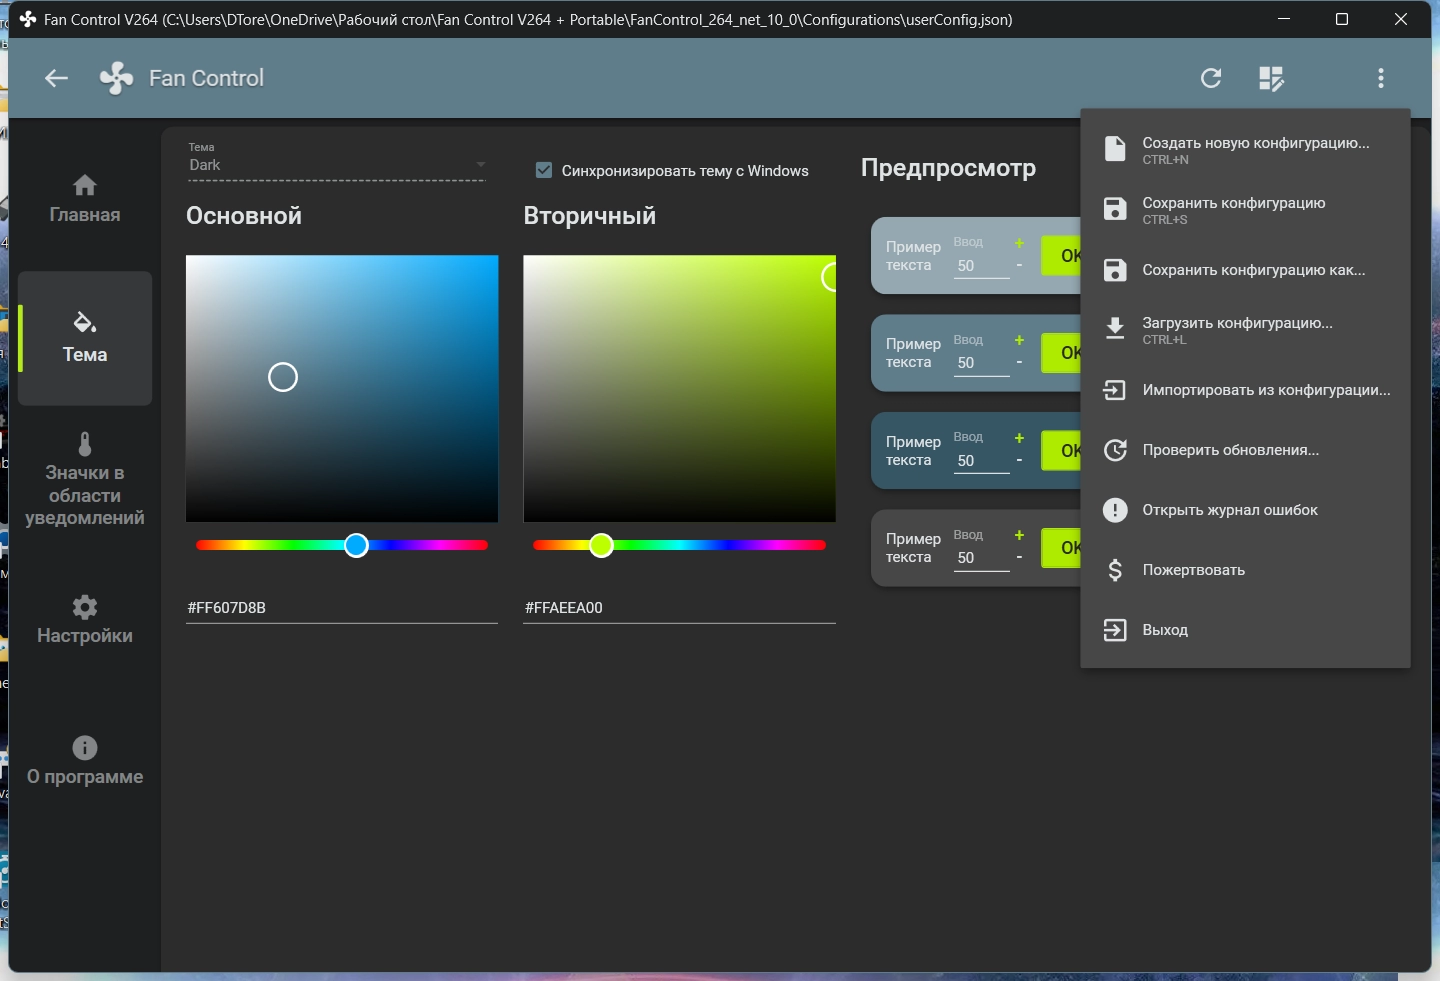Click the back arrow in header

(x=57, y=78)
